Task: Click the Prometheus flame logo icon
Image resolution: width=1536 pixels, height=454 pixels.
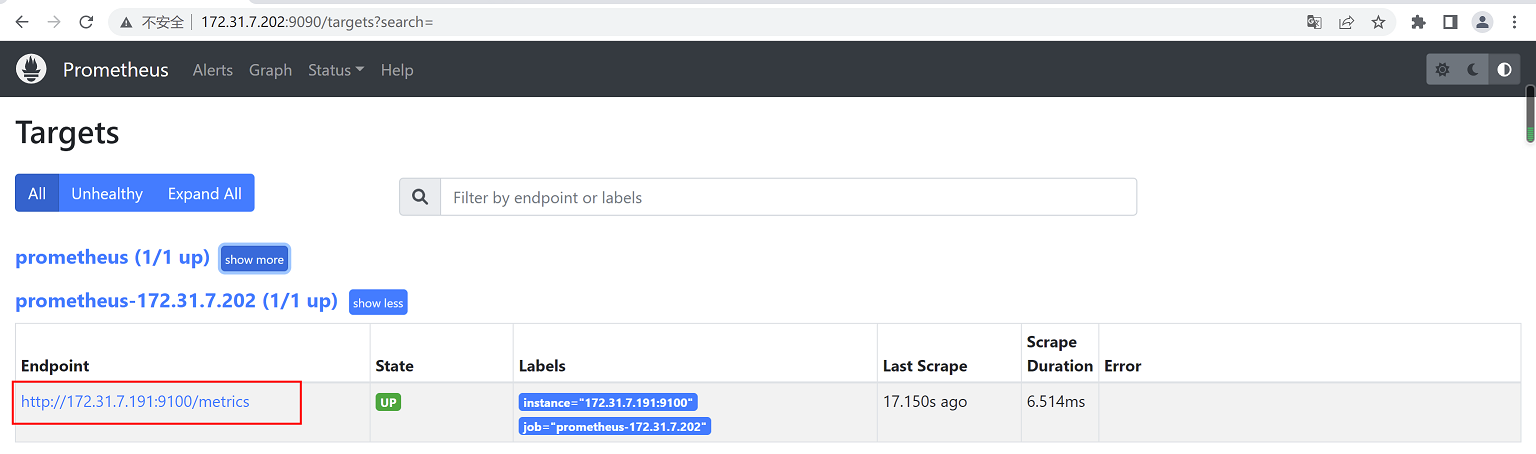Action: [x=31, y=70]
